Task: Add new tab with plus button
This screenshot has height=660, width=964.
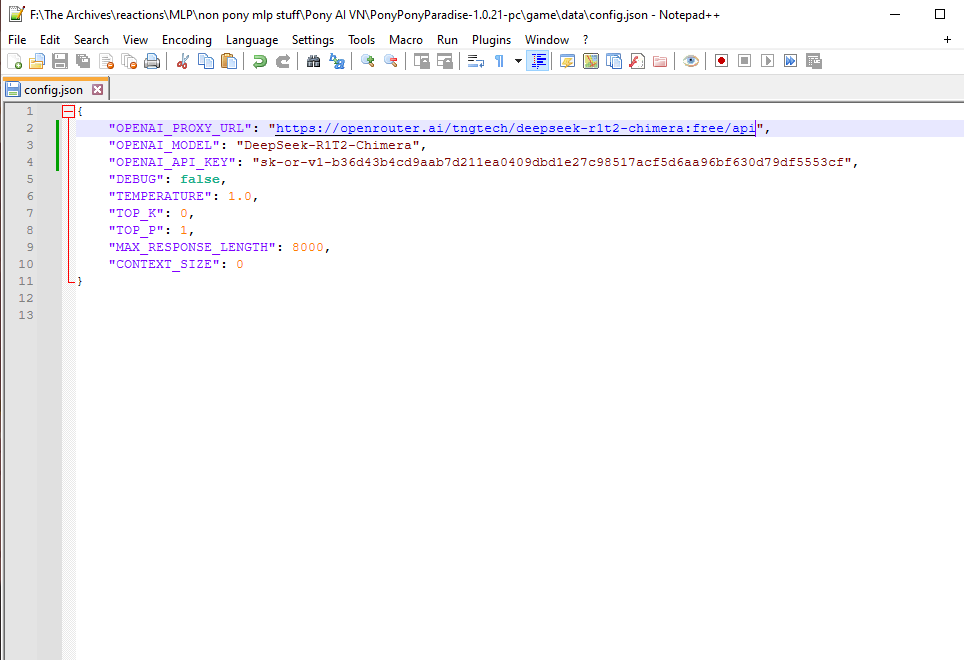Action: 947,39
